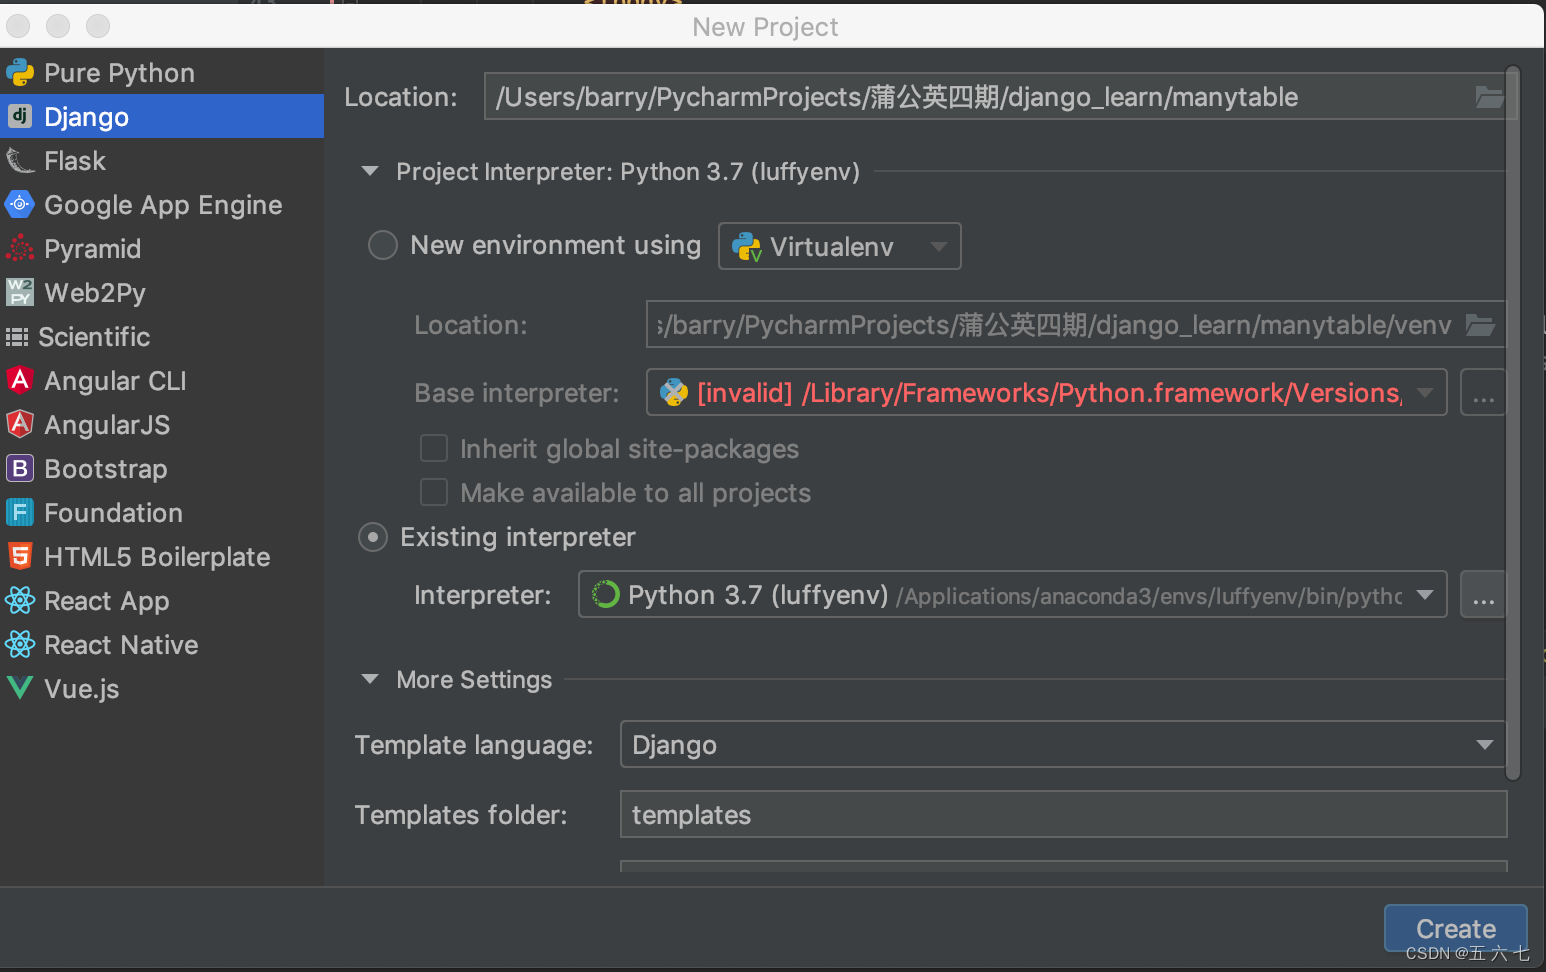Screen dimensions: 1546x972
Task: Click the Scientific grid icon
Action: coord(17,337)
